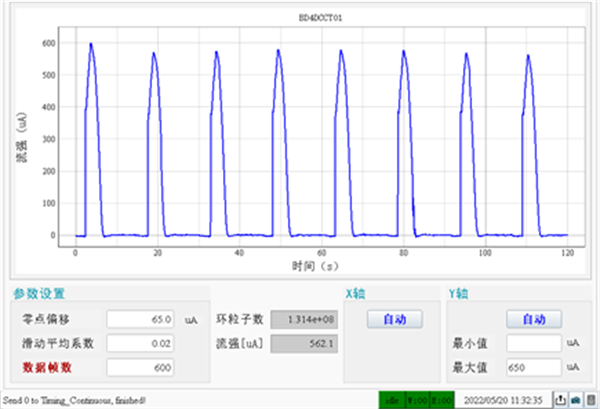The height and width of the screenshot is (409, 600).
Task: Click the first peak of the blue curve
Action: (91, 44)
